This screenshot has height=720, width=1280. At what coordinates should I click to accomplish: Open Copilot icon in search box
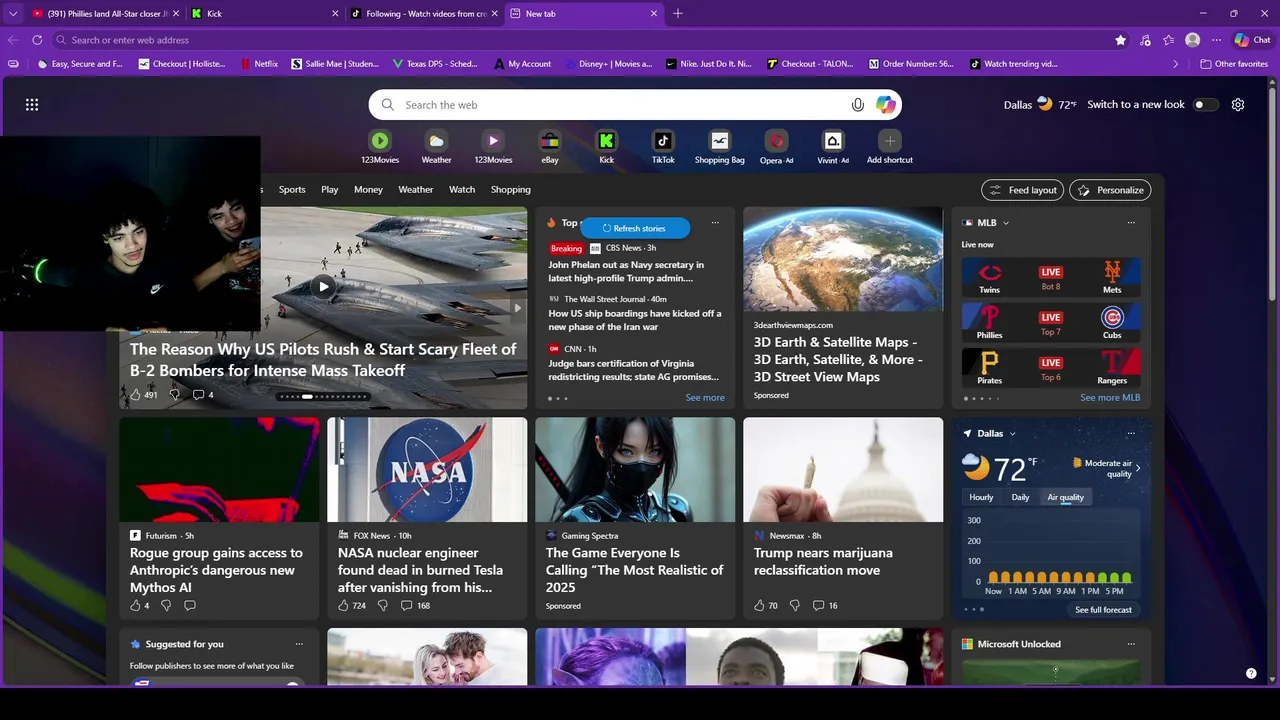[x=886, y=105]
